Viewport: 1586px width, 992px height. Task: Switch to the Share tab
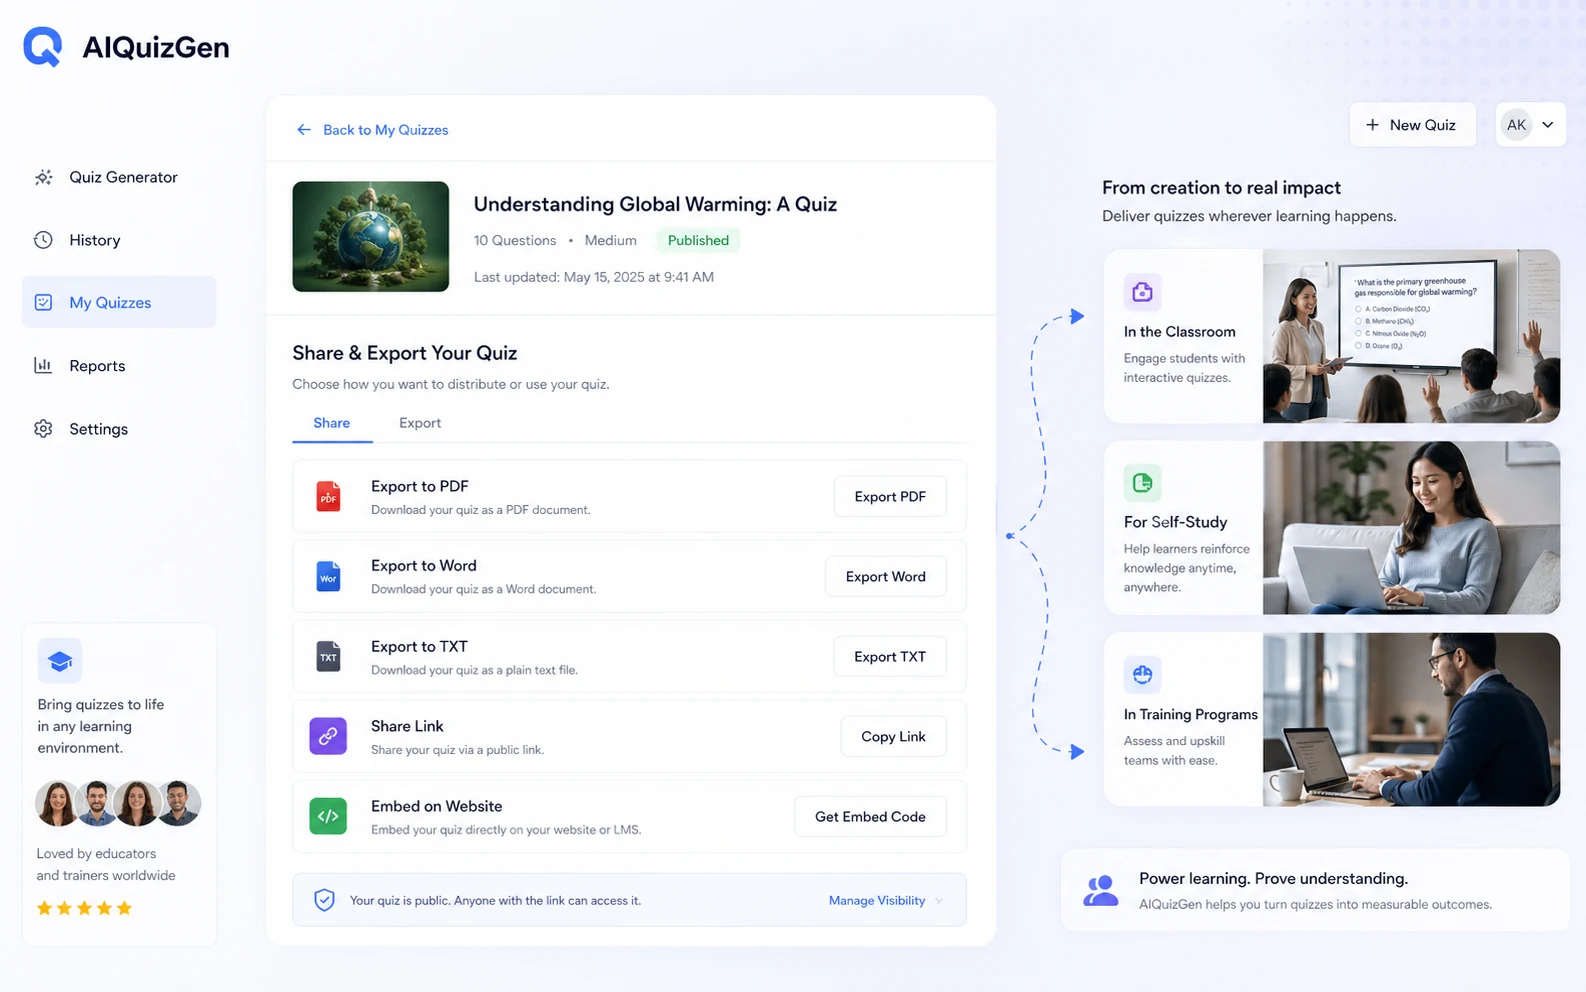click(x=332, y=423)
